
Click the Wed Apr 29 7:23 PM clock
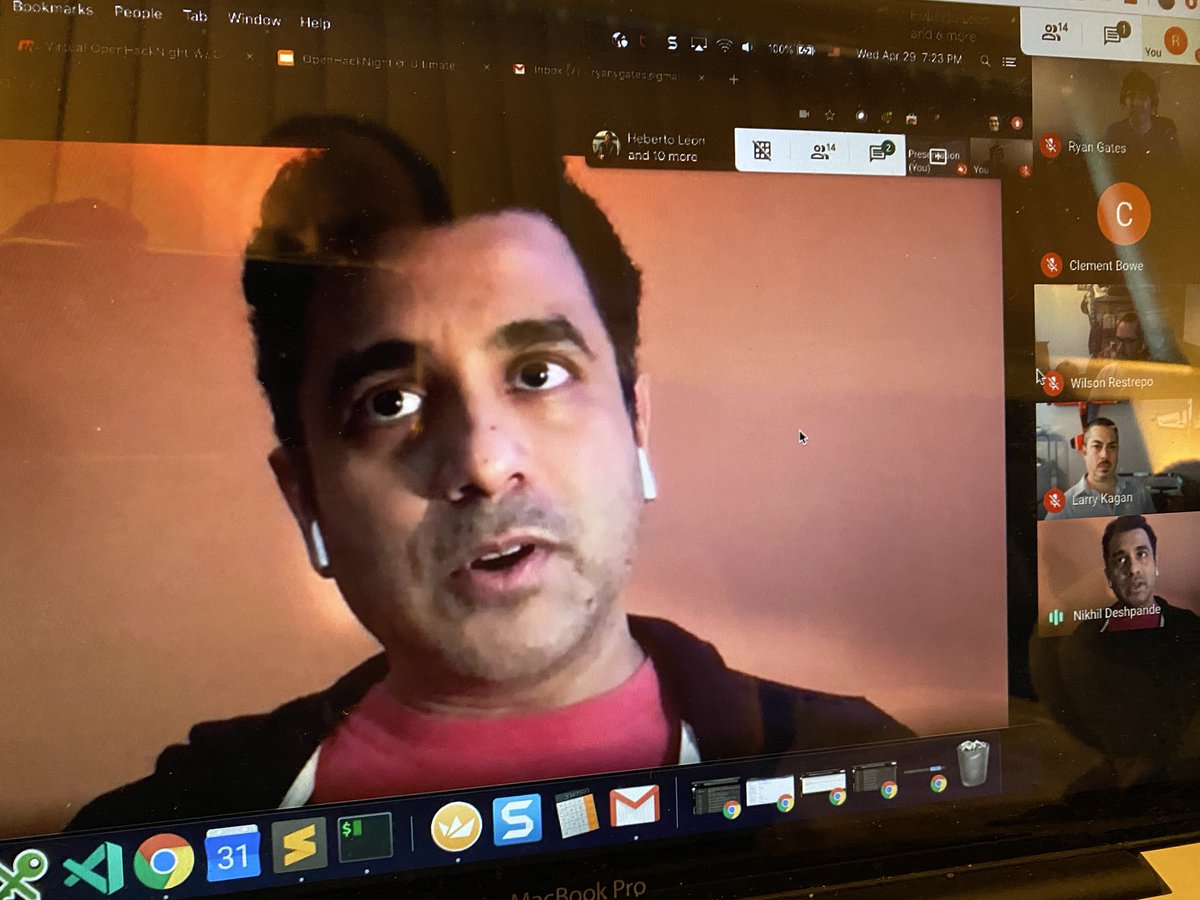pyautogui.click(x=908, y=56)
